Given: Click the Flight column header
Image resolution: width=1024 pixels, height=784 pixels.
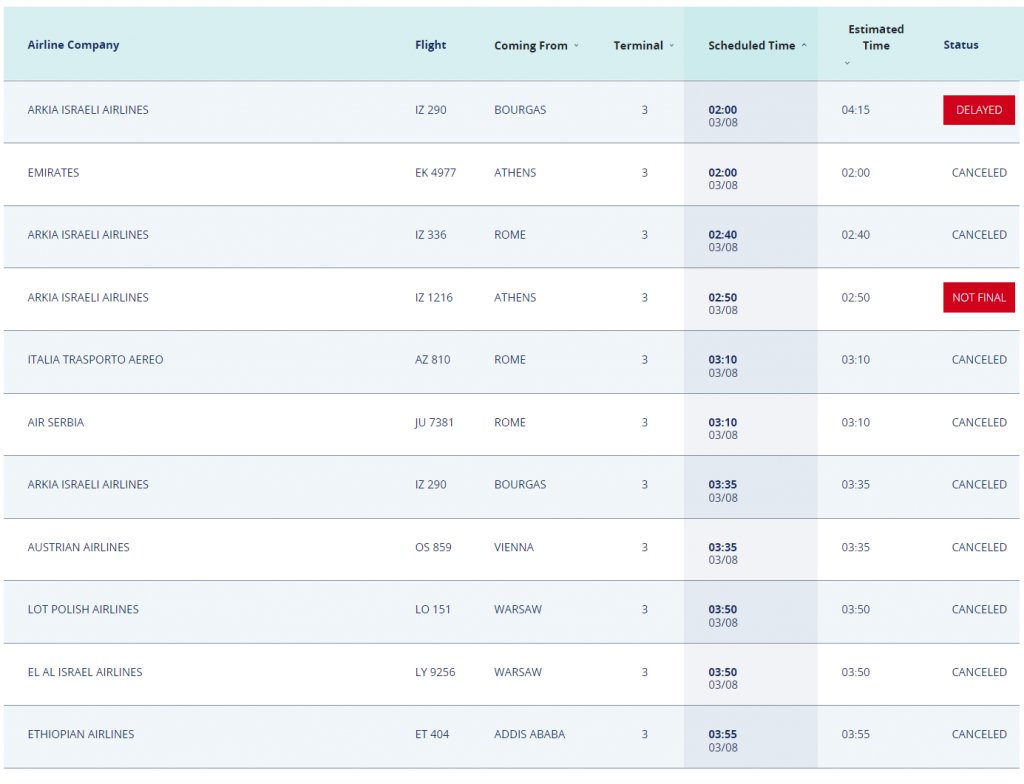Looking at the screenshot, I should (430, 45).
